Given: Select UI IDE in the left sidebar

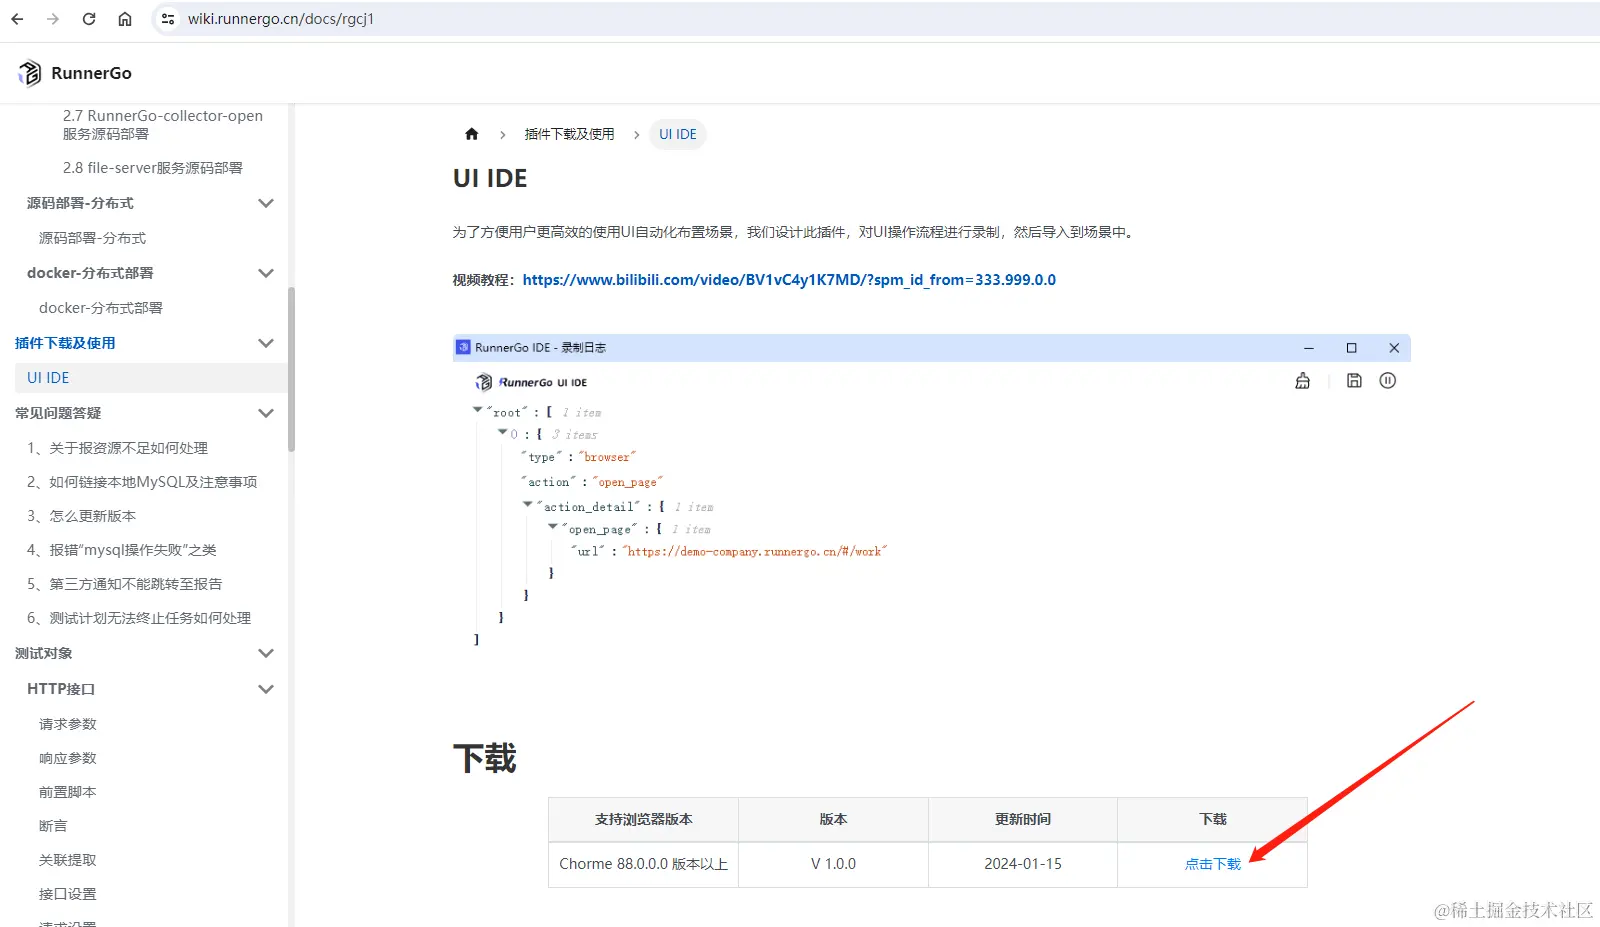Looking at the screenshot, I should click(150, 378).
